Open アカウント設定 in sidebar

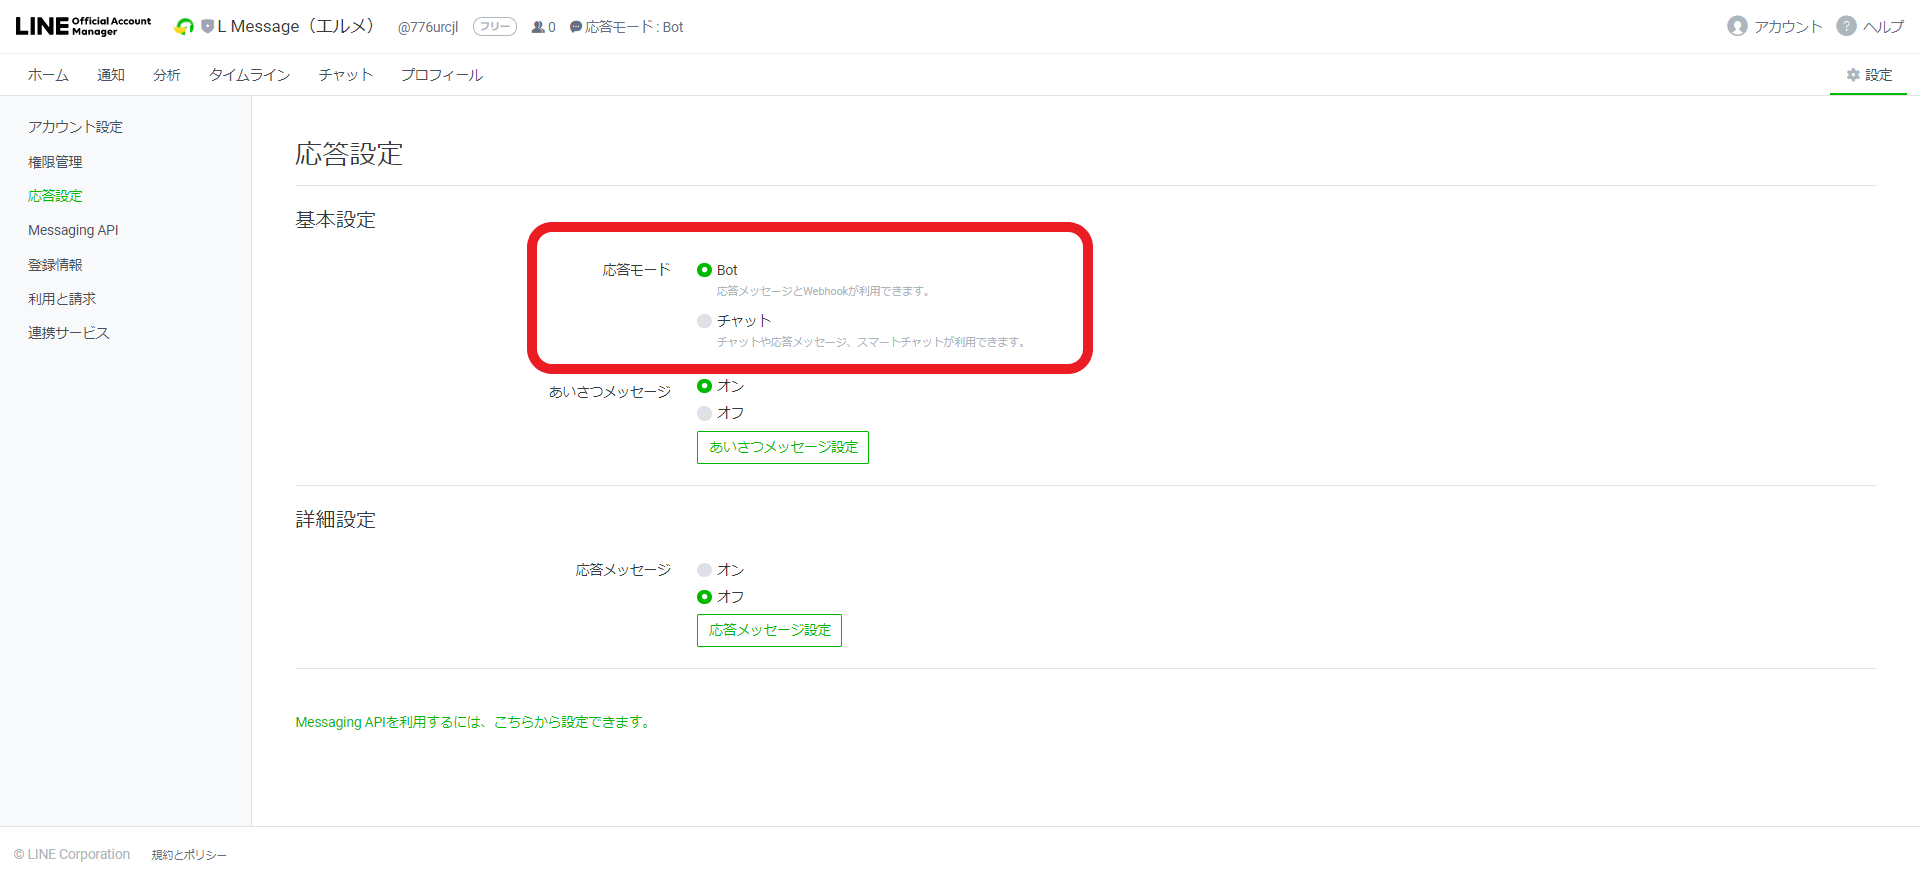[75, 127]
